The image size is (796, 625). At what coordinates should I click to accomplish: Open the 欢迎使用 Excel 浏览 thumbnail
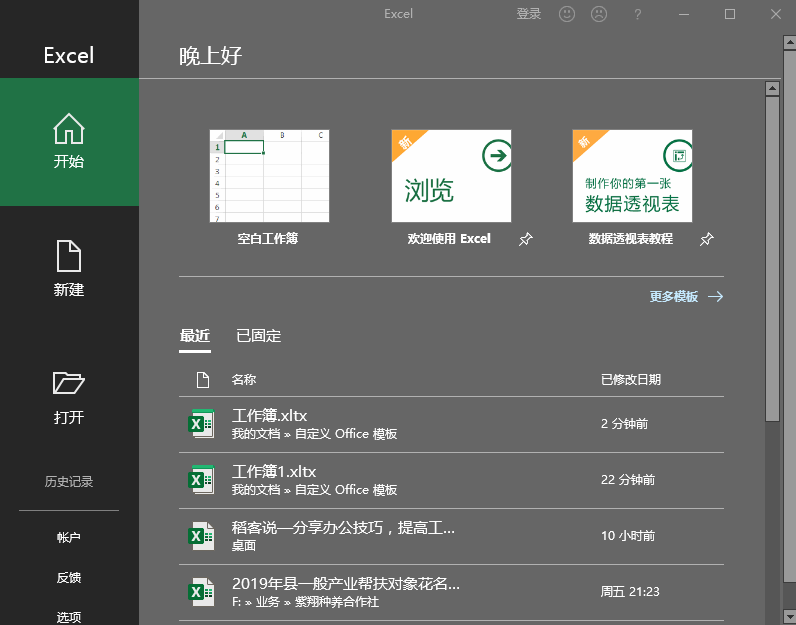(x=451, y=176)
